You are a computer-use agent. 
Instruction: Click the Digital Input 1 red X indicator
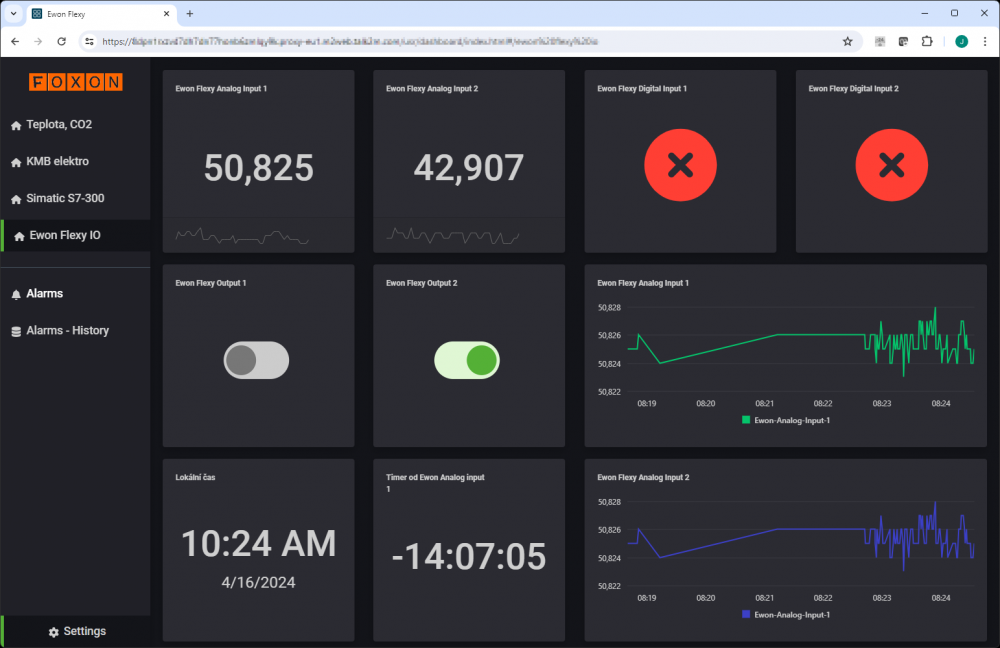click(680, 165)
